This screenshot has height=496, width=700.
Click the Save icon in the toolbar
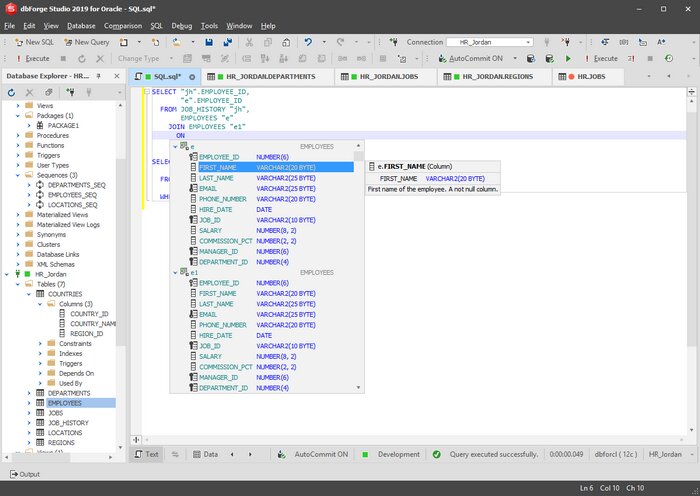[209, 42]
